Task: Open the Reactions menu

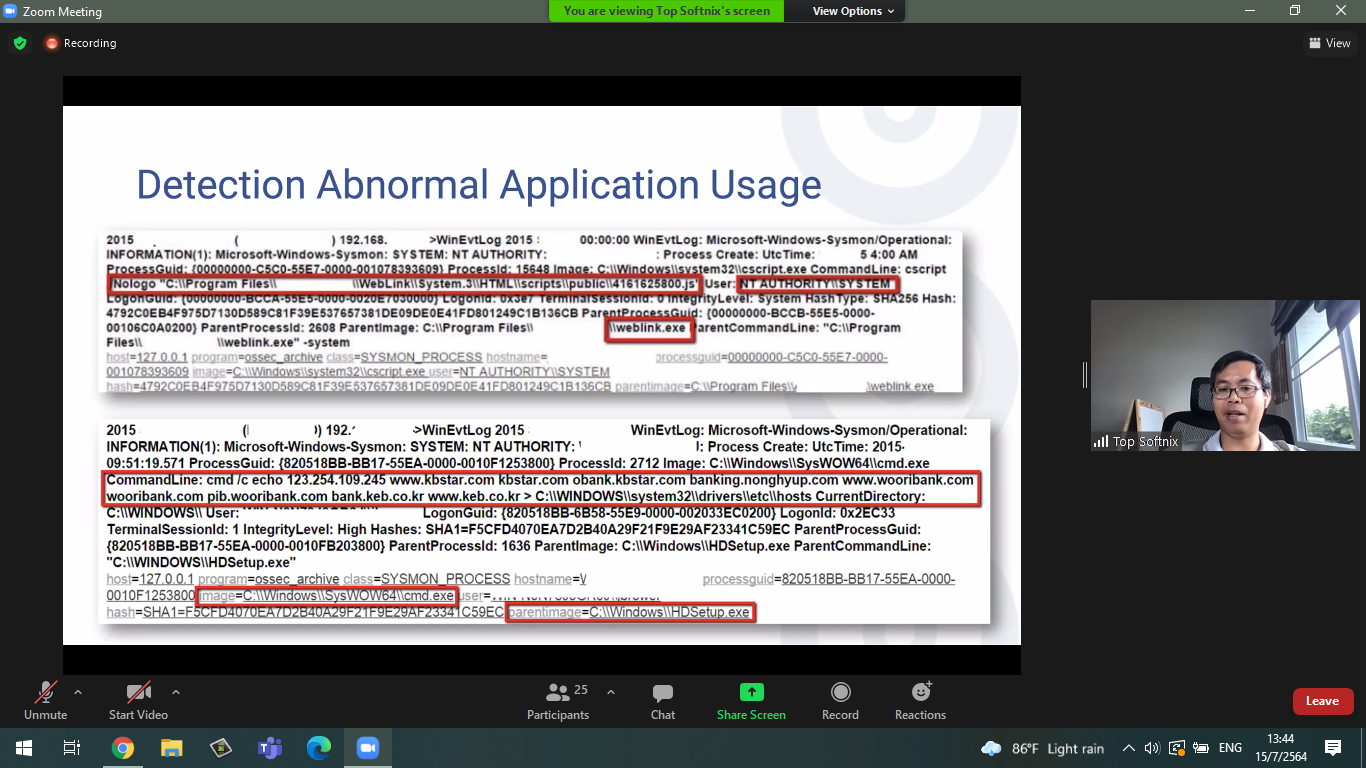Action: pos(920,701)
